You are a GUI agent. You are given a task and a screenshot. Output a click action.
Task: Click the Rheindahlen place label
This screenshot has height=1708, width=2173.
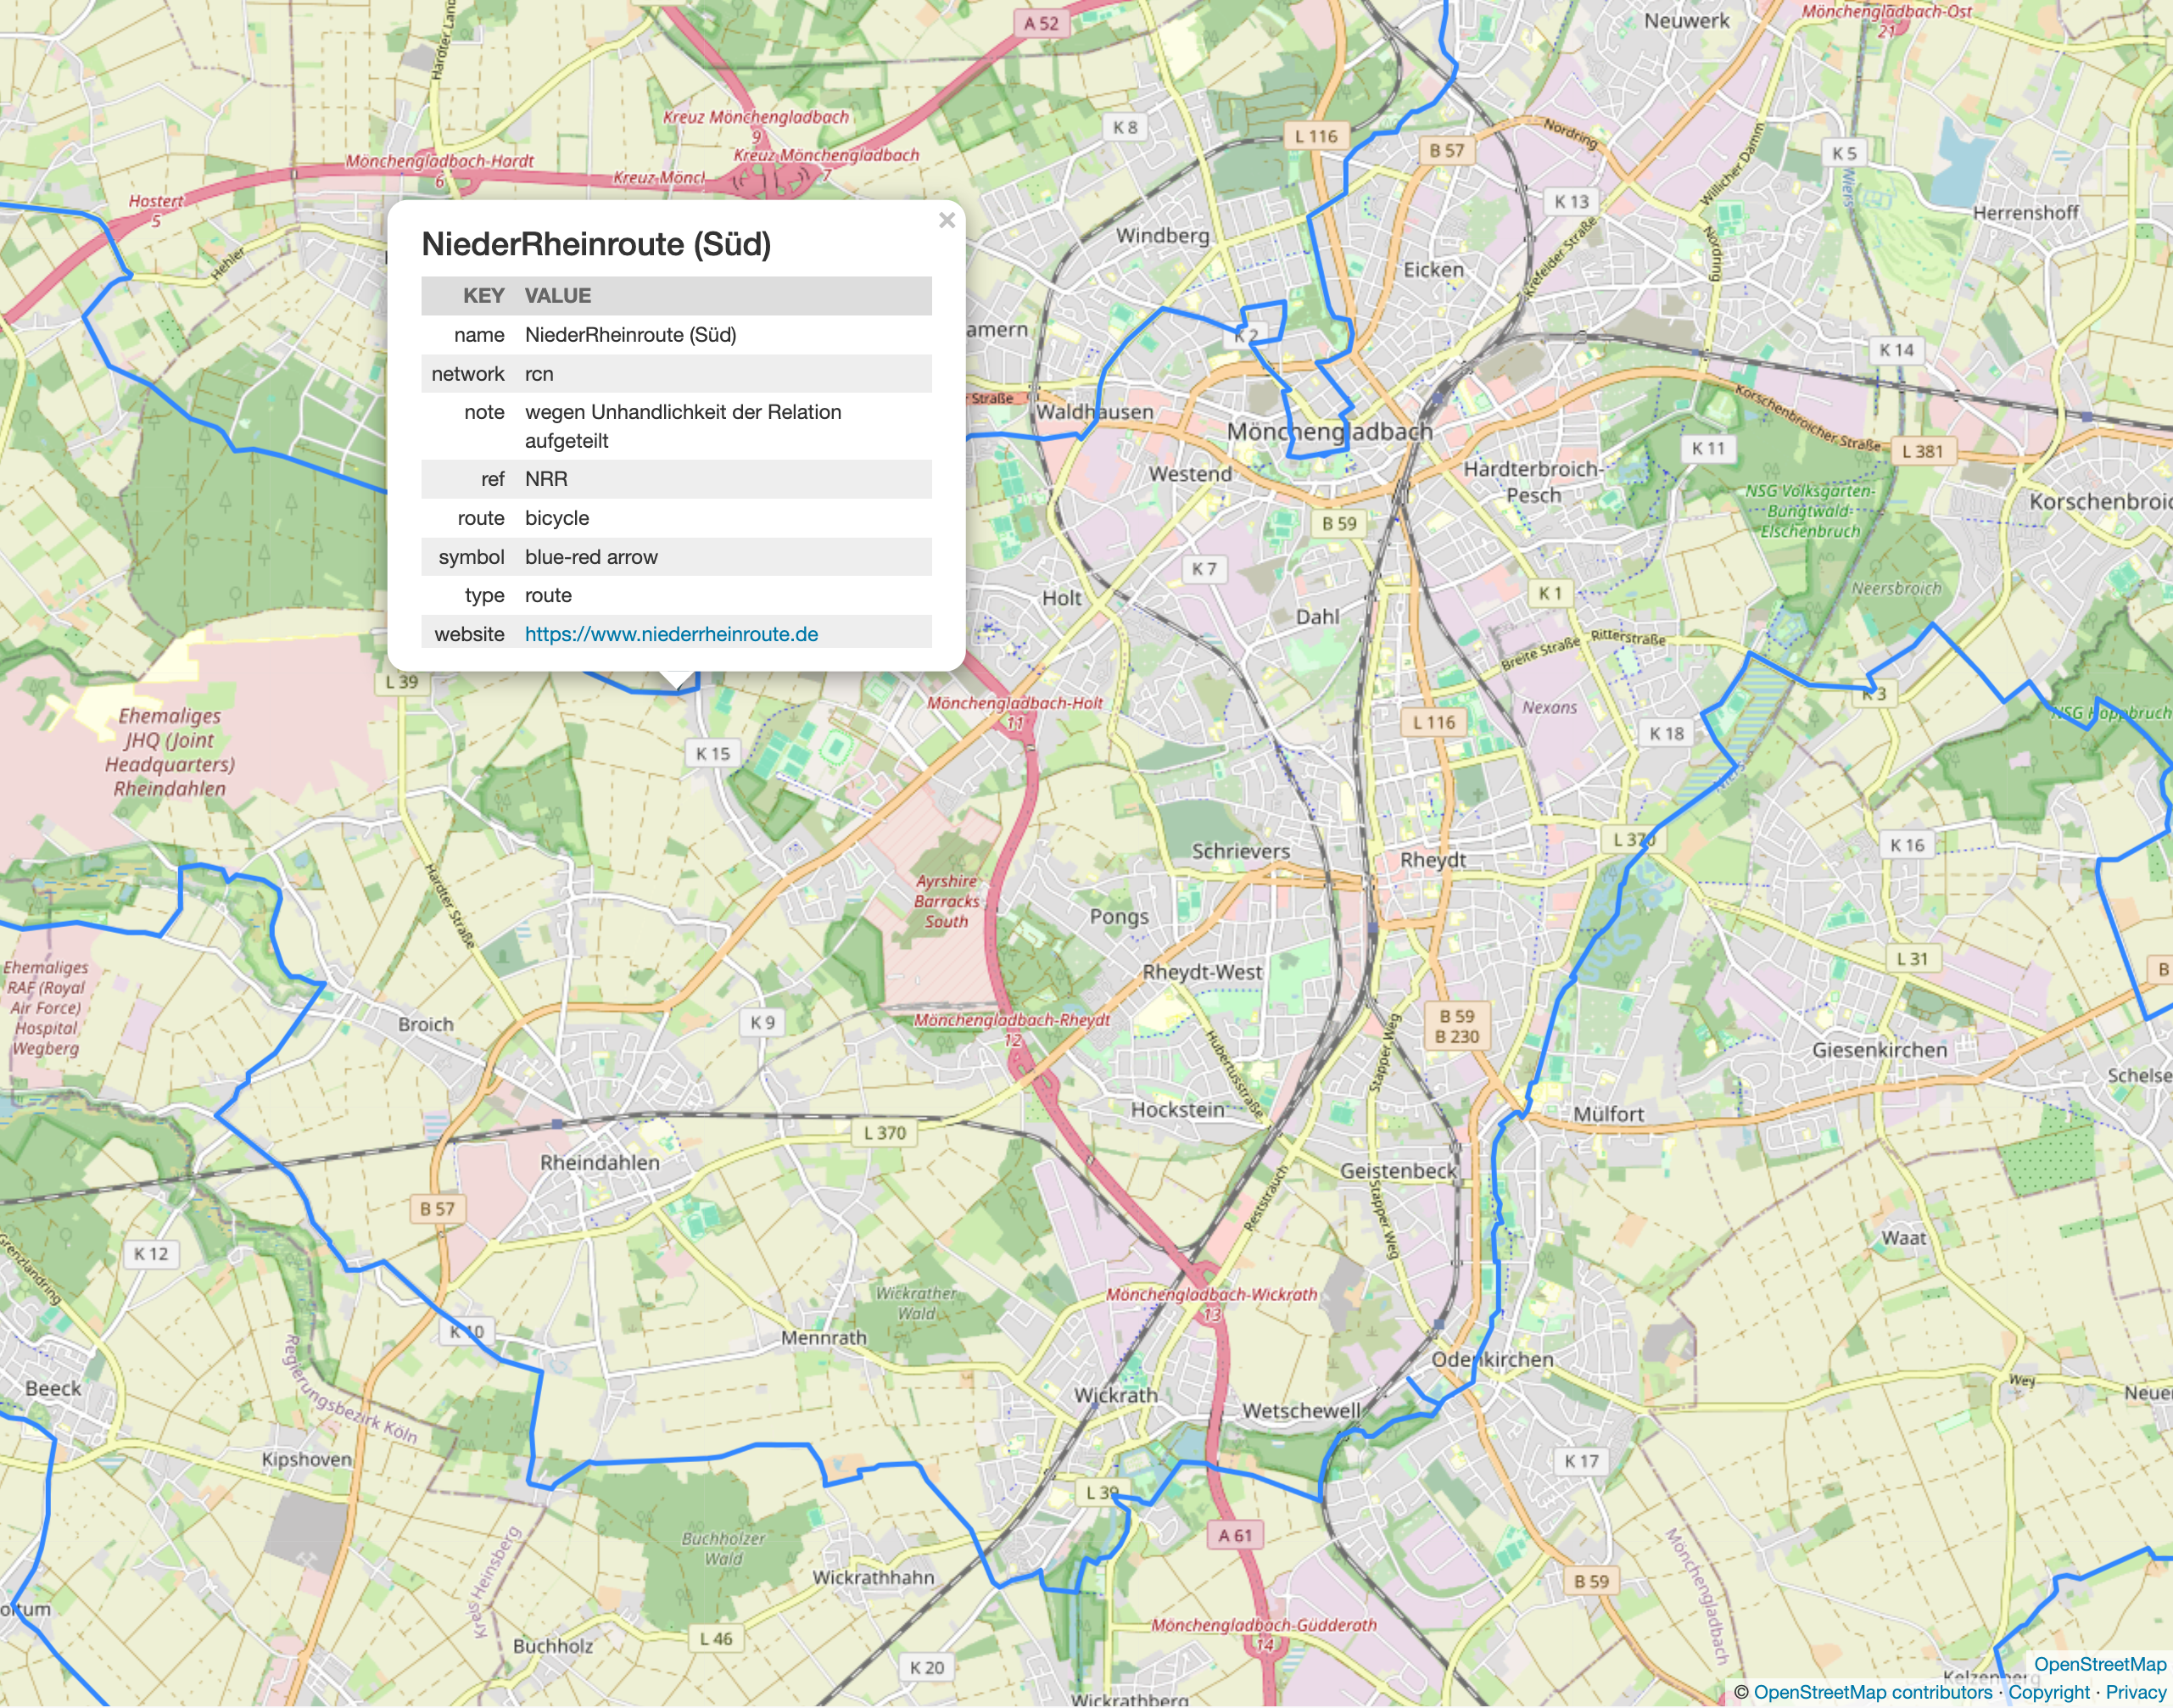point(599,1162)
